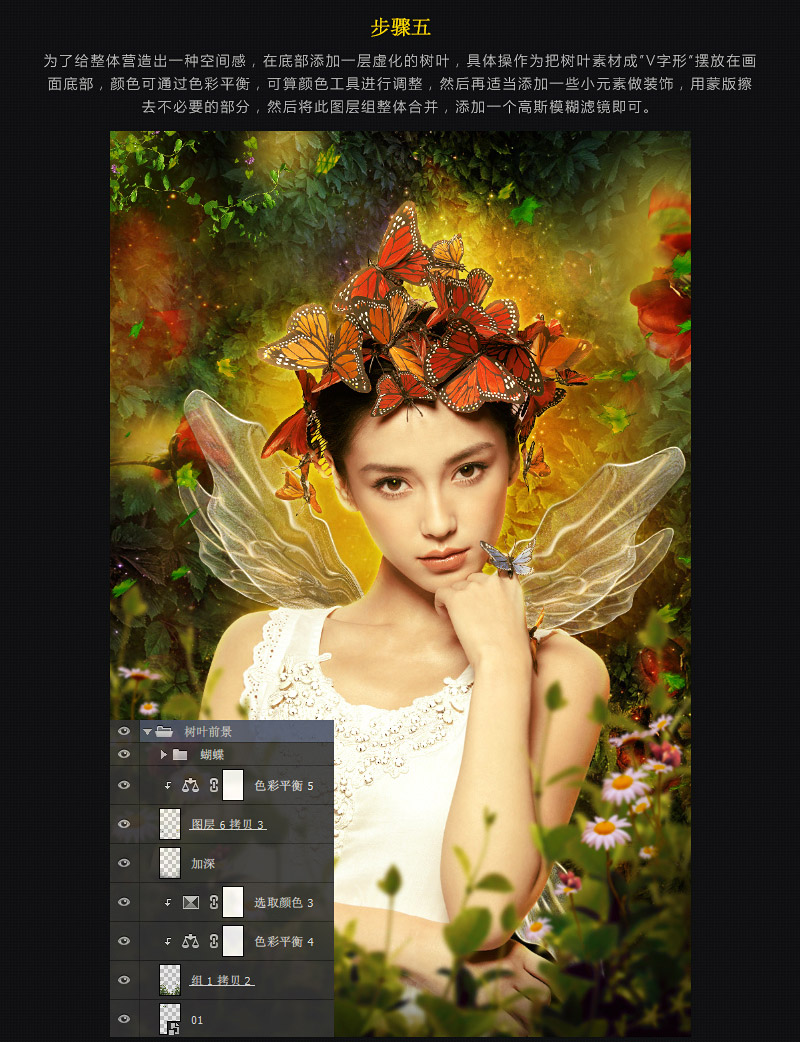Select the layer mask thumbnail of 选取颜色 3
The height and width of the screenshot is (1042, 800).
(x=233, y=902)
